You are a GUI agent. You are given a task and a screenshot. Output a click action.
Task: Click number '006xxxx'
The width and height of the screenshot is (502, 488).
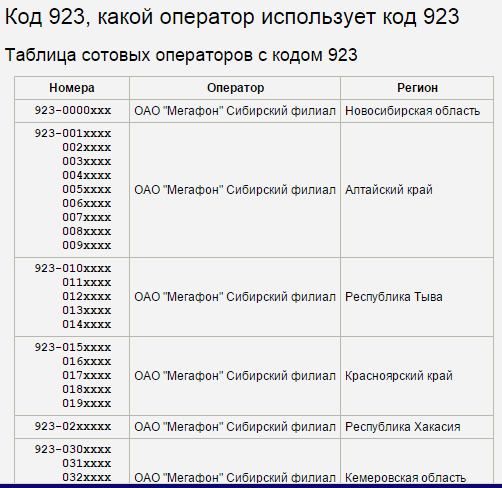(x=87, y=203)
